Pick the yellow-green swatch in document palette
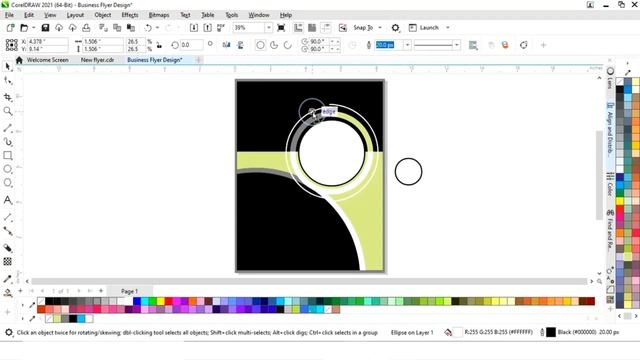Image resolution: width=640 pixels, height=360 pixels. 57,318
